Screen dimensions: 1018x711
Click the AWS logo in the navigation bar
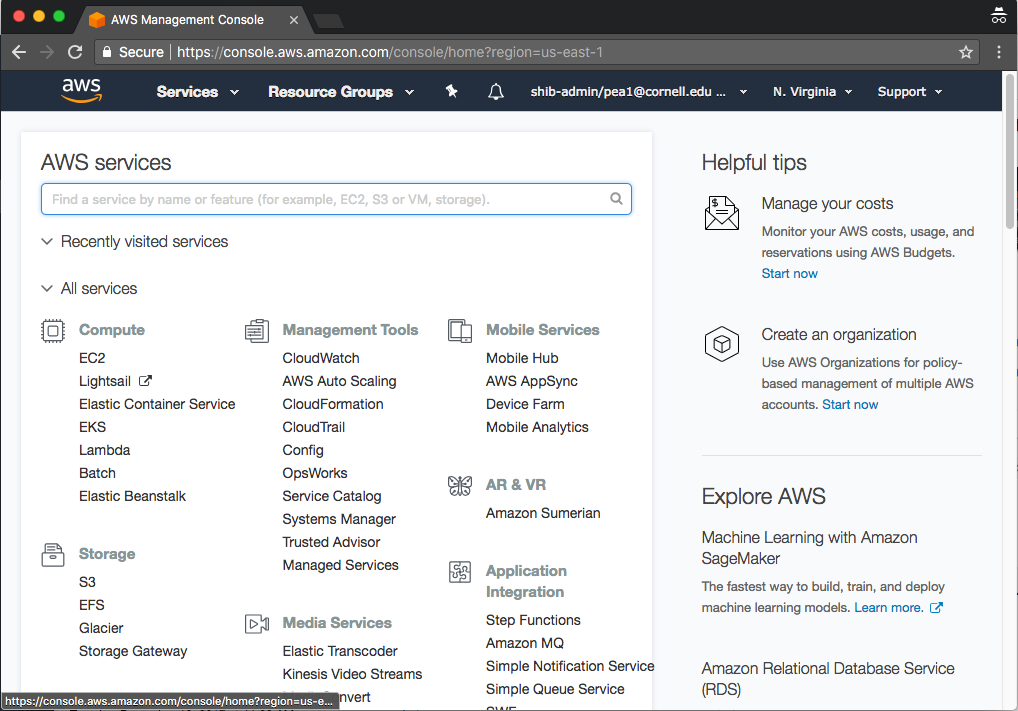pos(82,90)
